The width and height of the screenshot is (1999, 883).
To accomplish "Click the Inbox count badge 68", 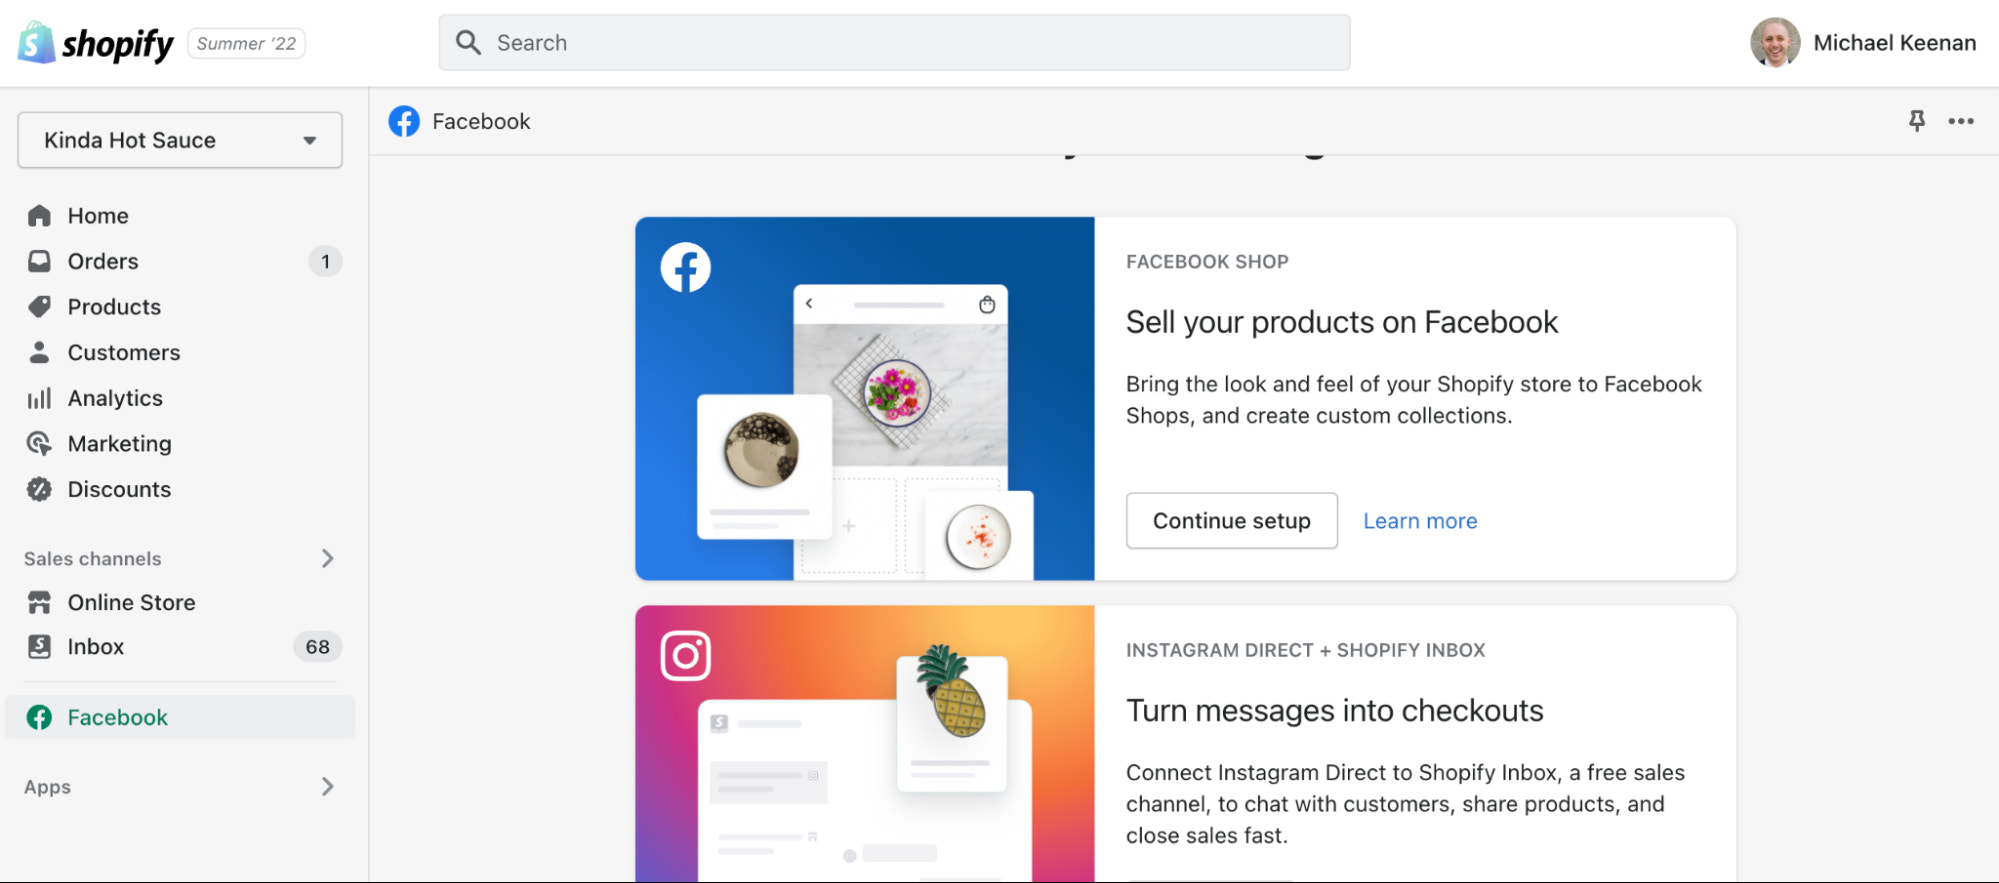I will 318,647.
